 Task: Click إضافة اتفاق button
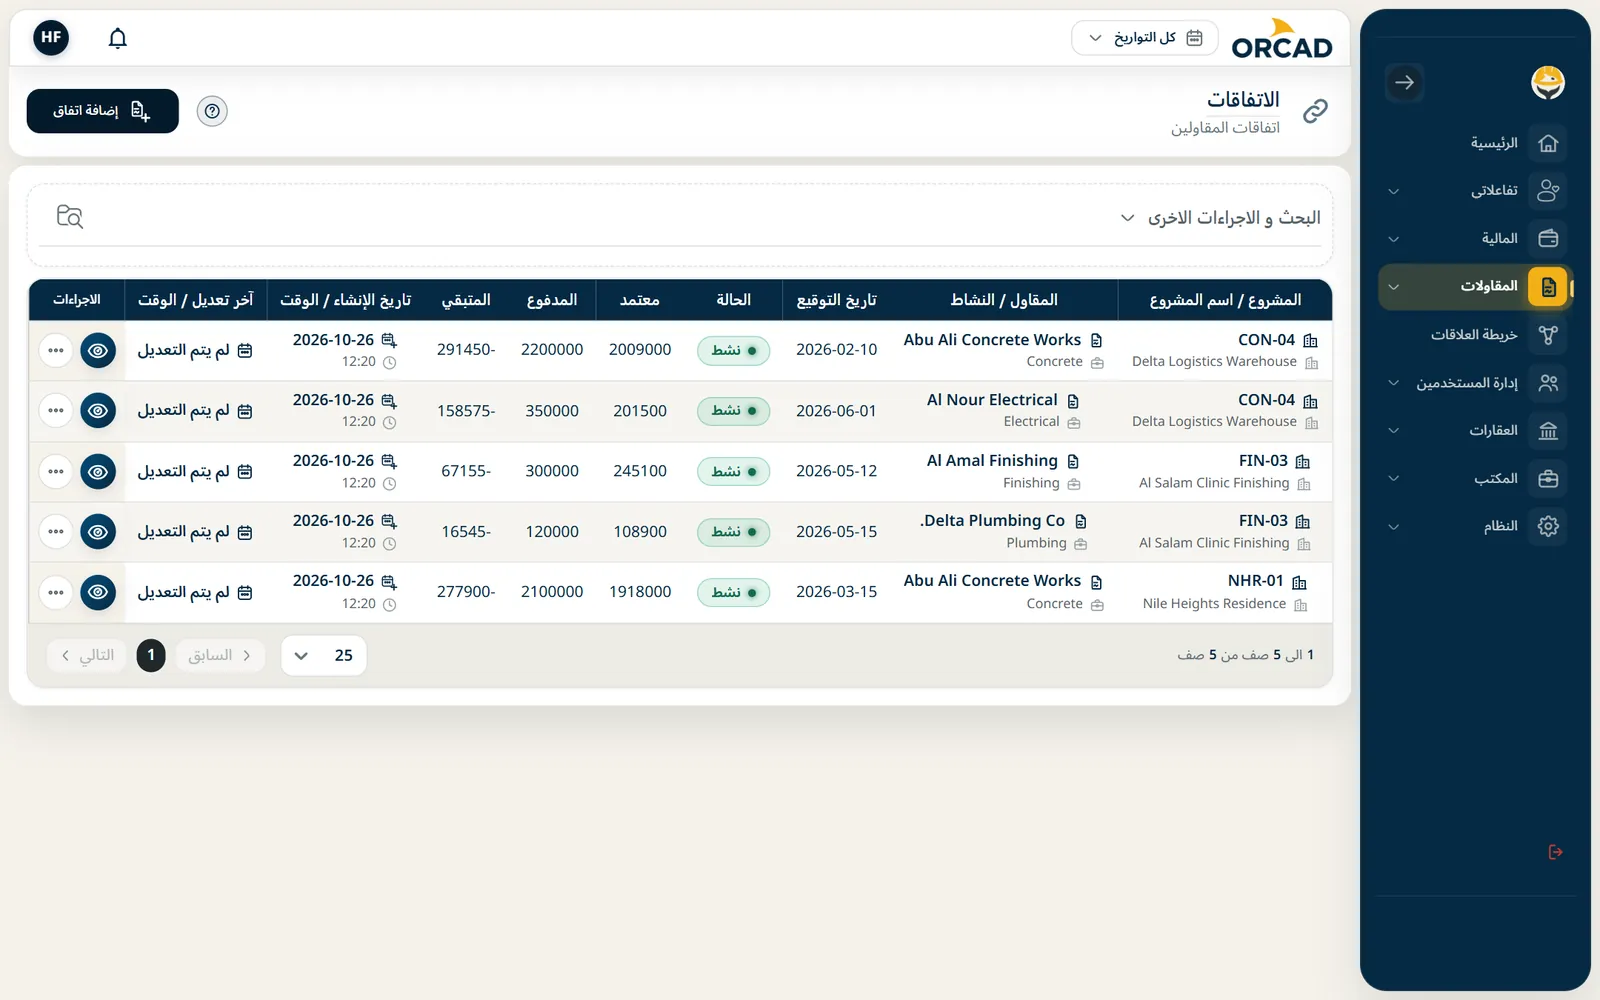pyautogui.click(x=103, y=111)
